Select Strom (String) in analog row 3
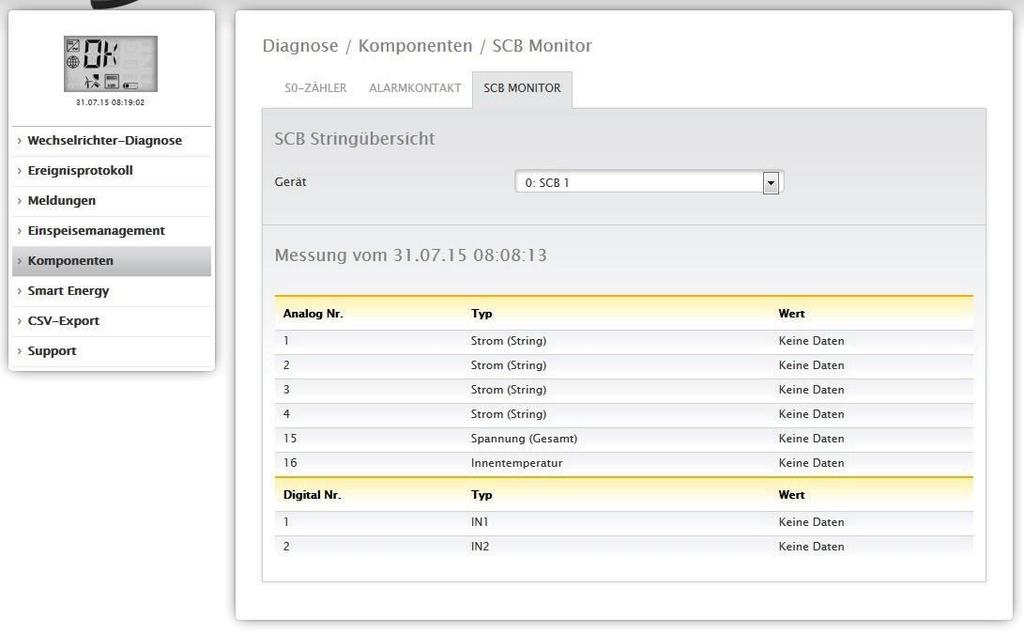 click(x=508, y=390)
